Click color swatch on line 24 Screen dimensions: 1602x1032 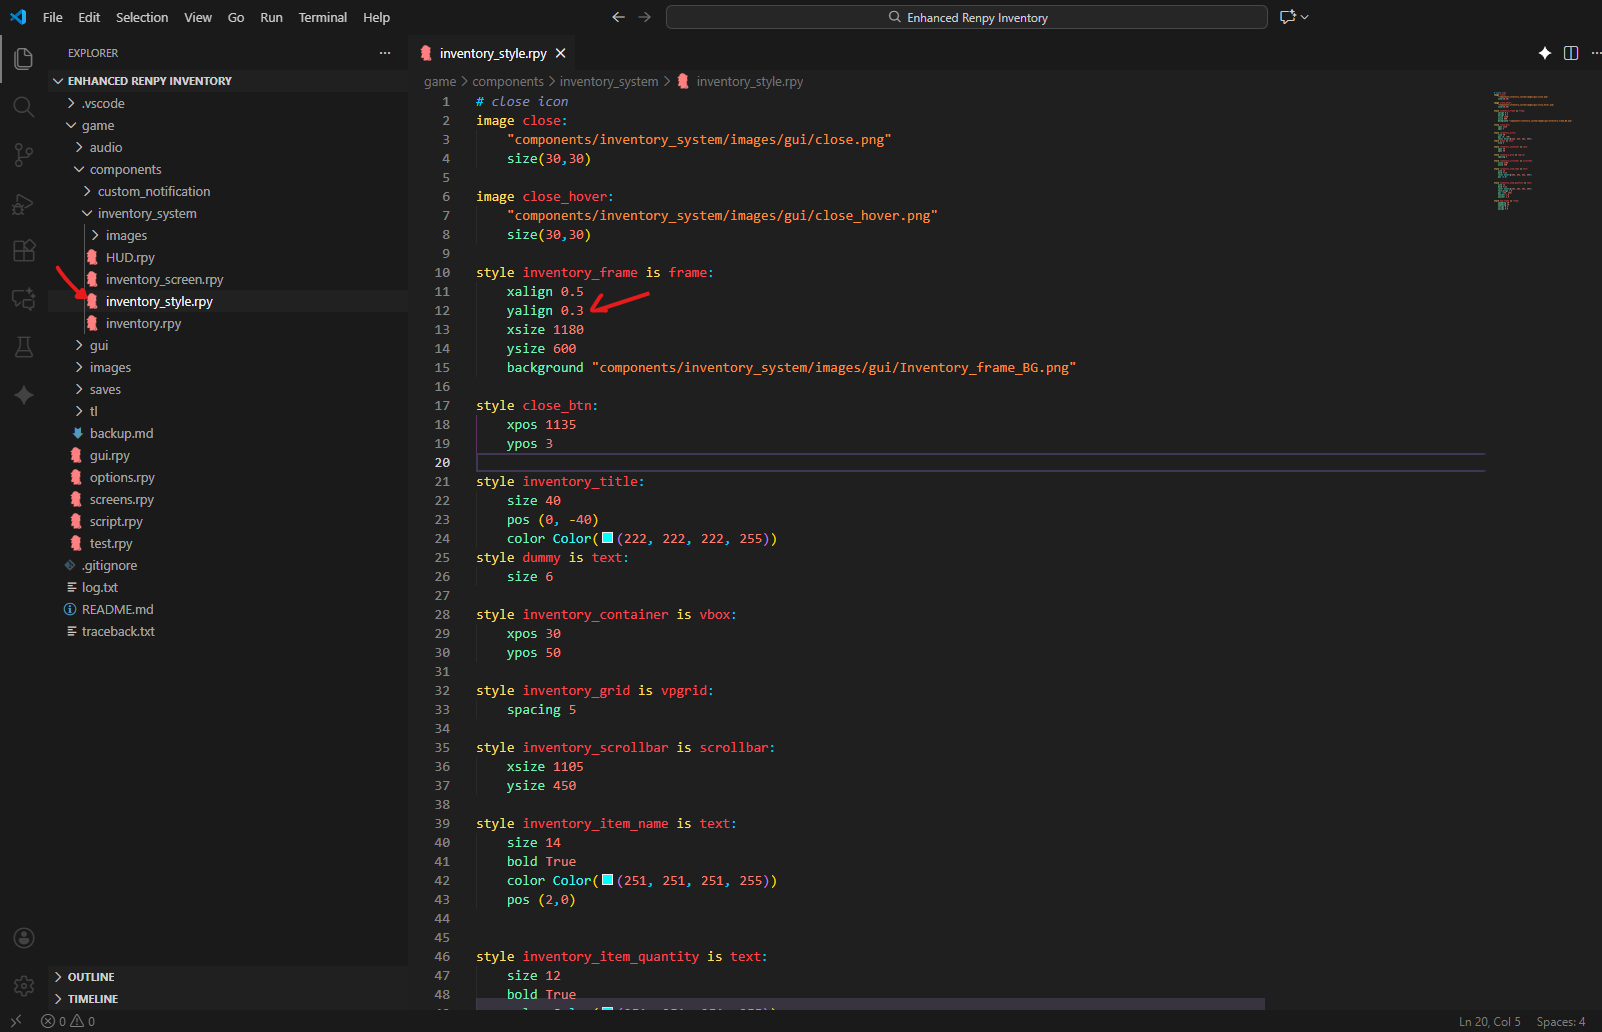tap(607, 538)
